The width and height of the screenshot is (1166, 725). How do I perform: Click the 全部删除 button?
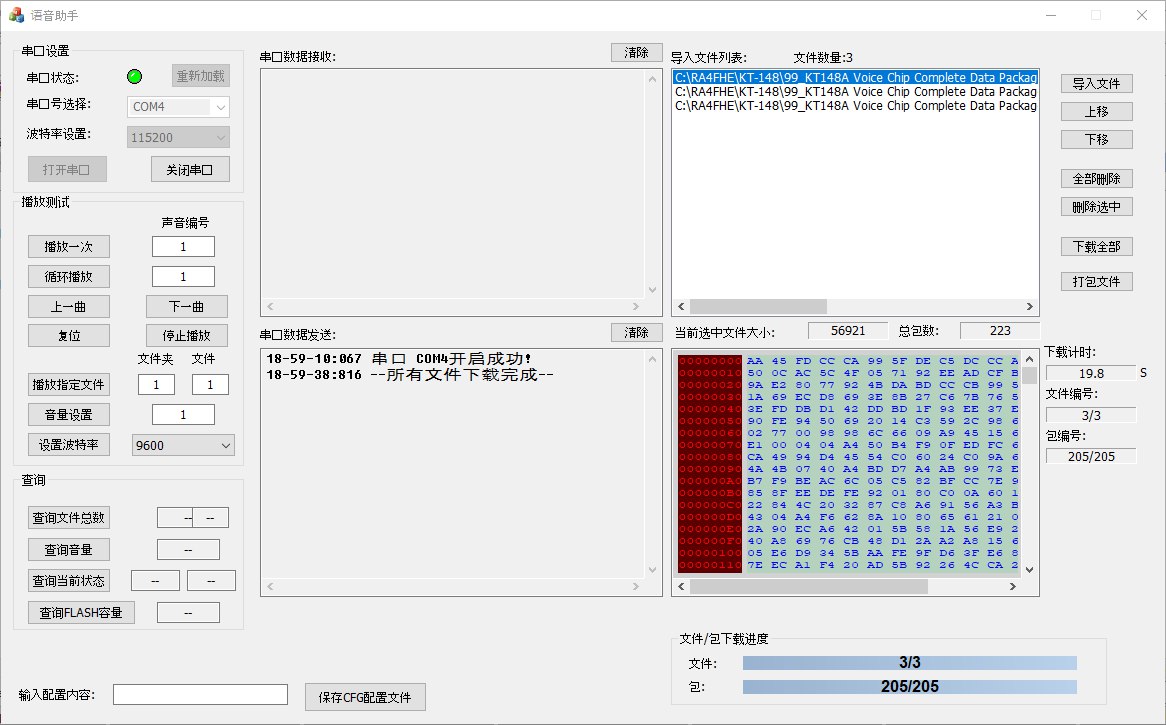point(1097,178)
